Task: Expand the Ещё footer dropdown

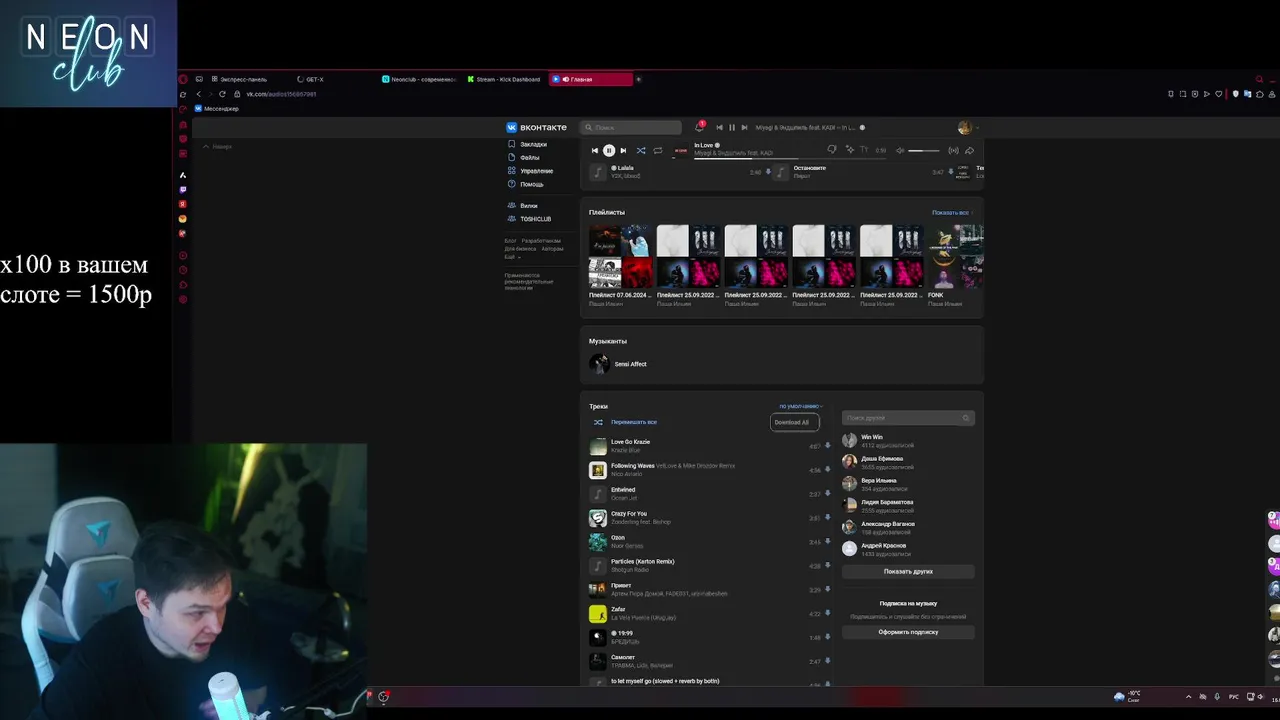Action: [x=512, y=257]
